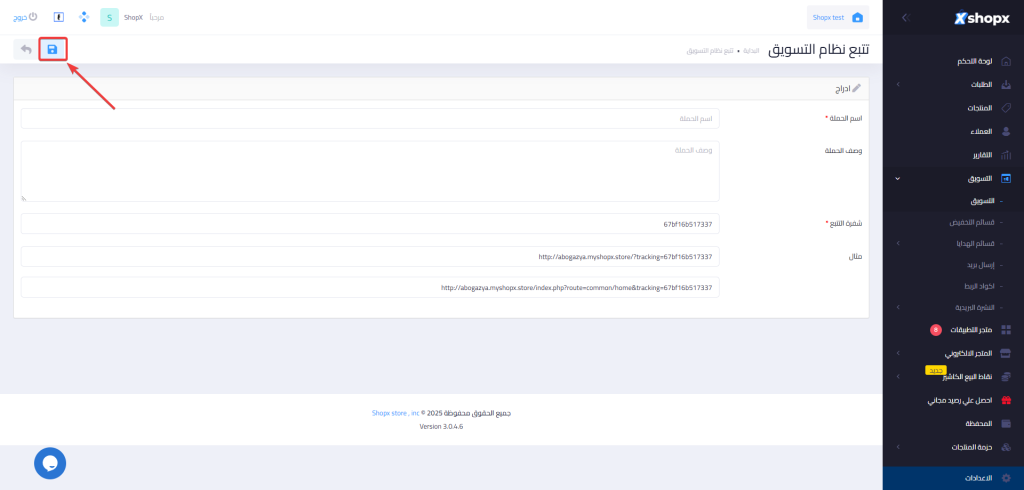
Task: Collapse the التسويق marketing section
Action: click(897, 179)
